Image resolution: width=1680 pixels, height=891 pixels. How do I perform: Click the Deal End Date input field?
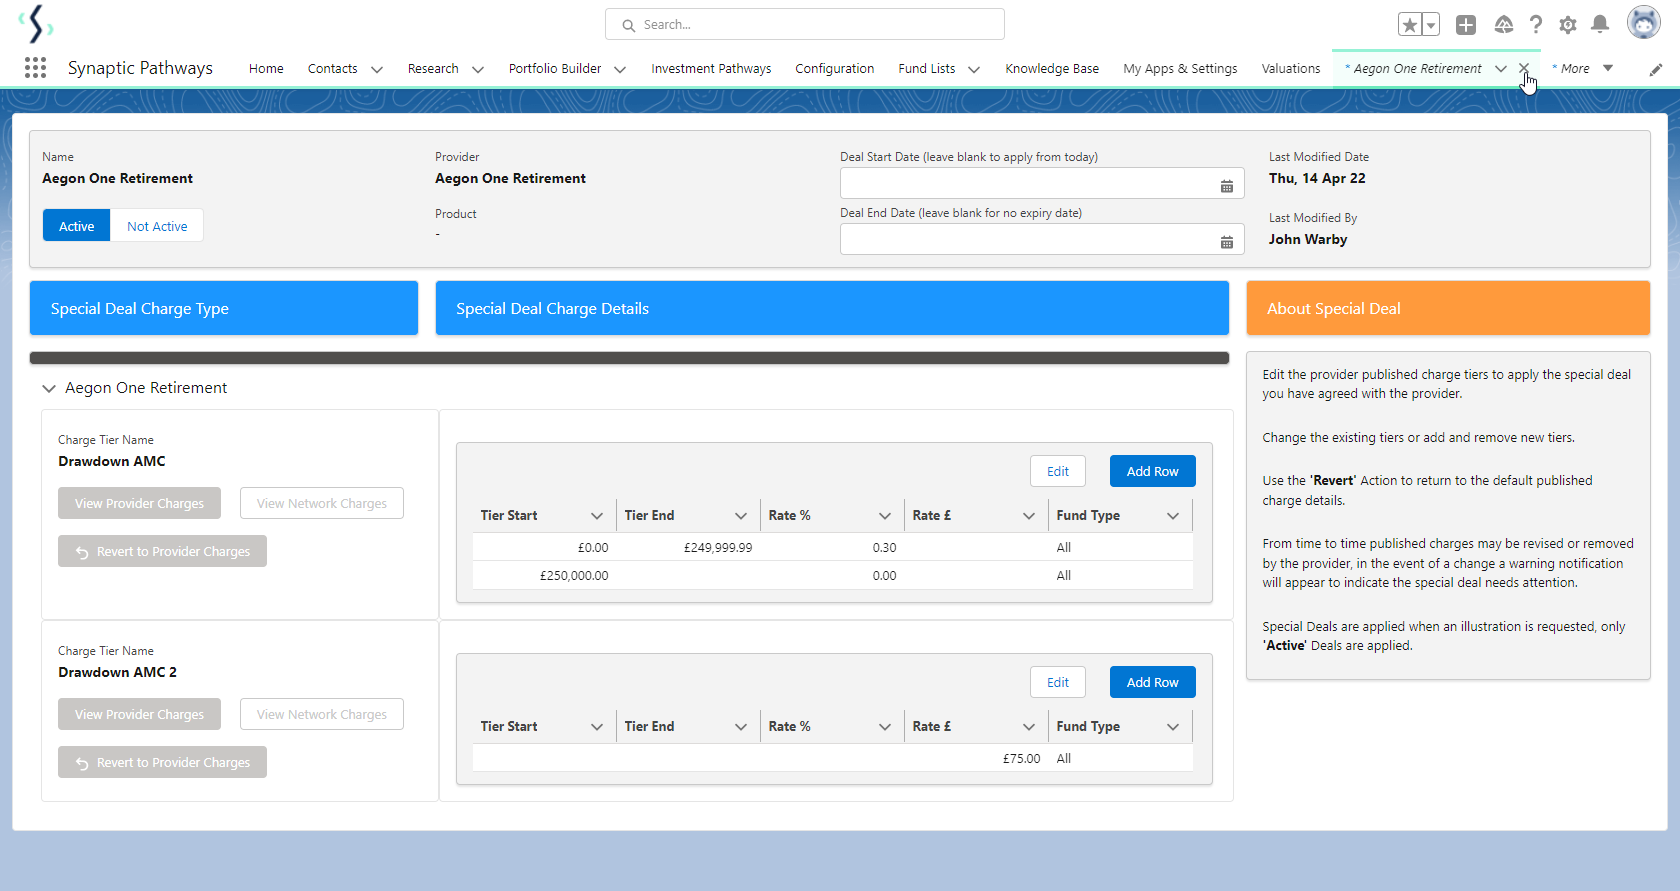(x=1042, y=239)
